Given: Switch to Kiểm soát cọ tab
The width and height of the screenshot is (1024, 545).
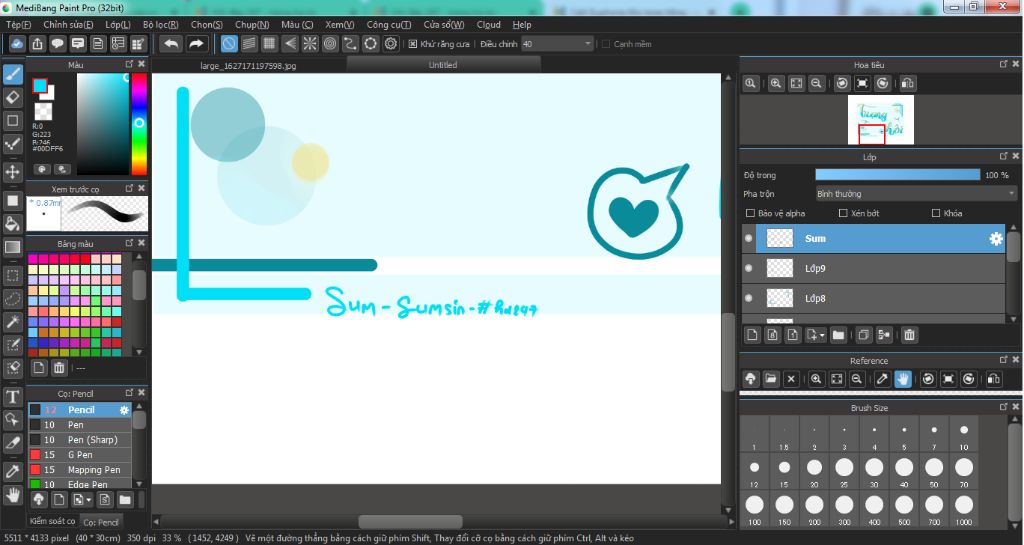Looking at the screenshot, I should click(x=52, y=521).
